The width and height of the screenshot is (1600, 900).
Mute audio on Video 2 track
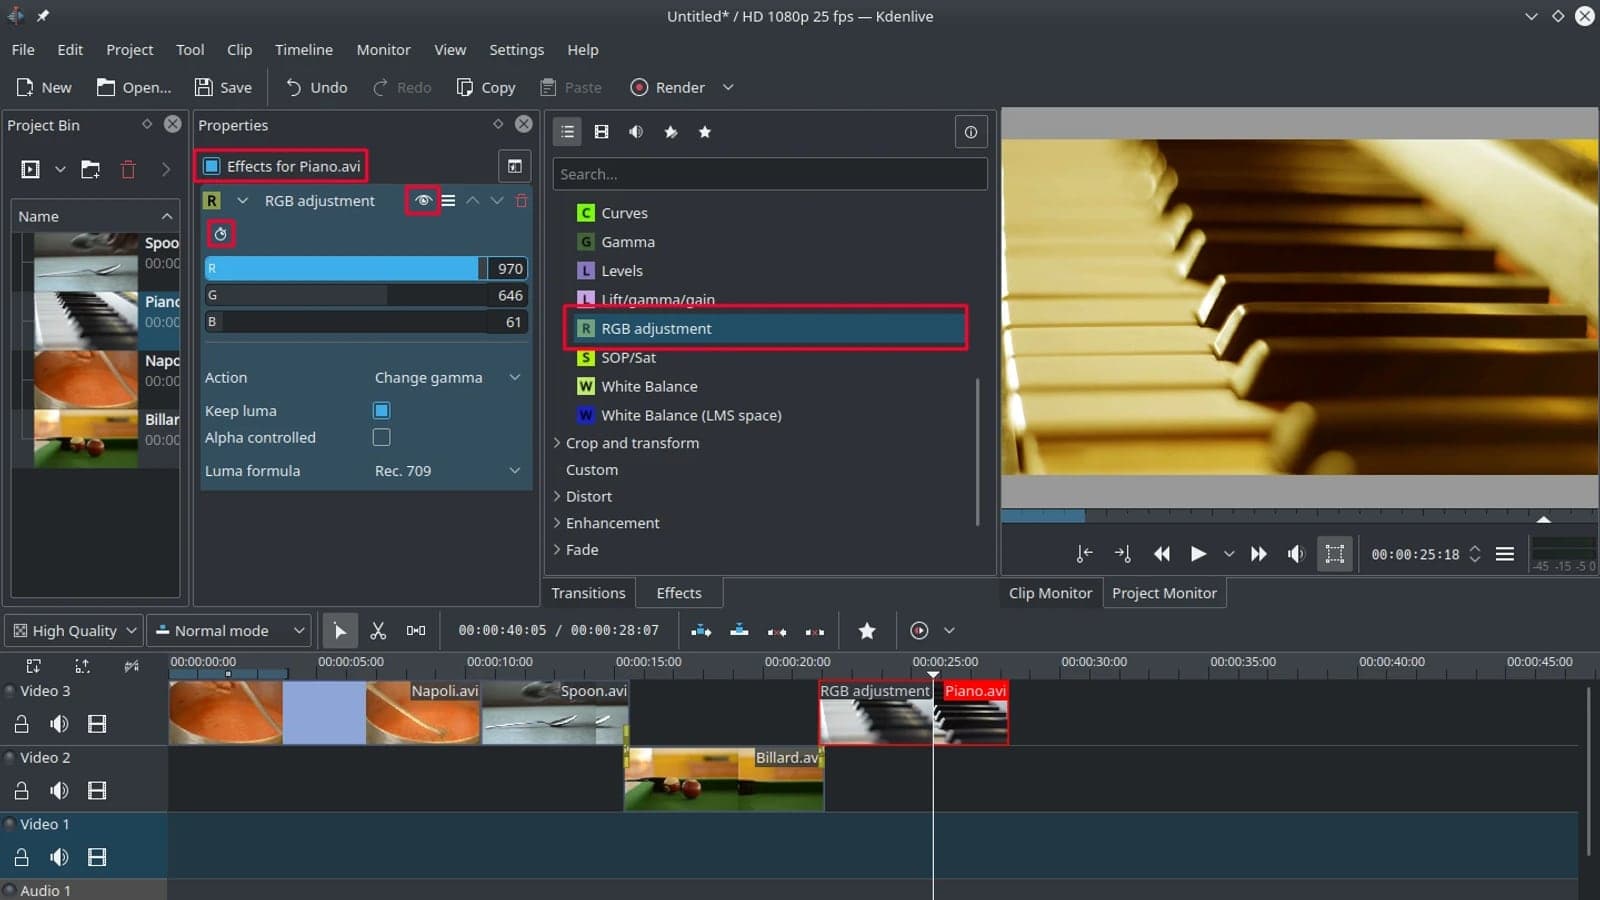click(59, 791)
